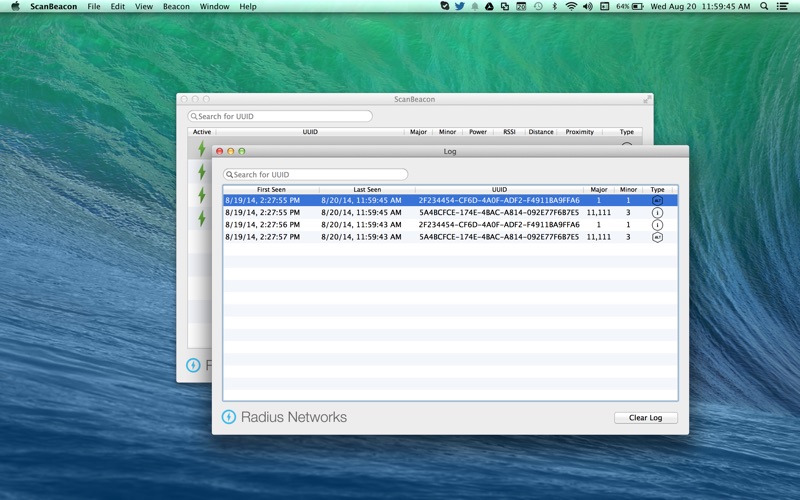The width and height of the screenshot is (800, 500).
Task: Select the log row first seen 8/19/14, 2:27:57 PM
Action: 451,237
